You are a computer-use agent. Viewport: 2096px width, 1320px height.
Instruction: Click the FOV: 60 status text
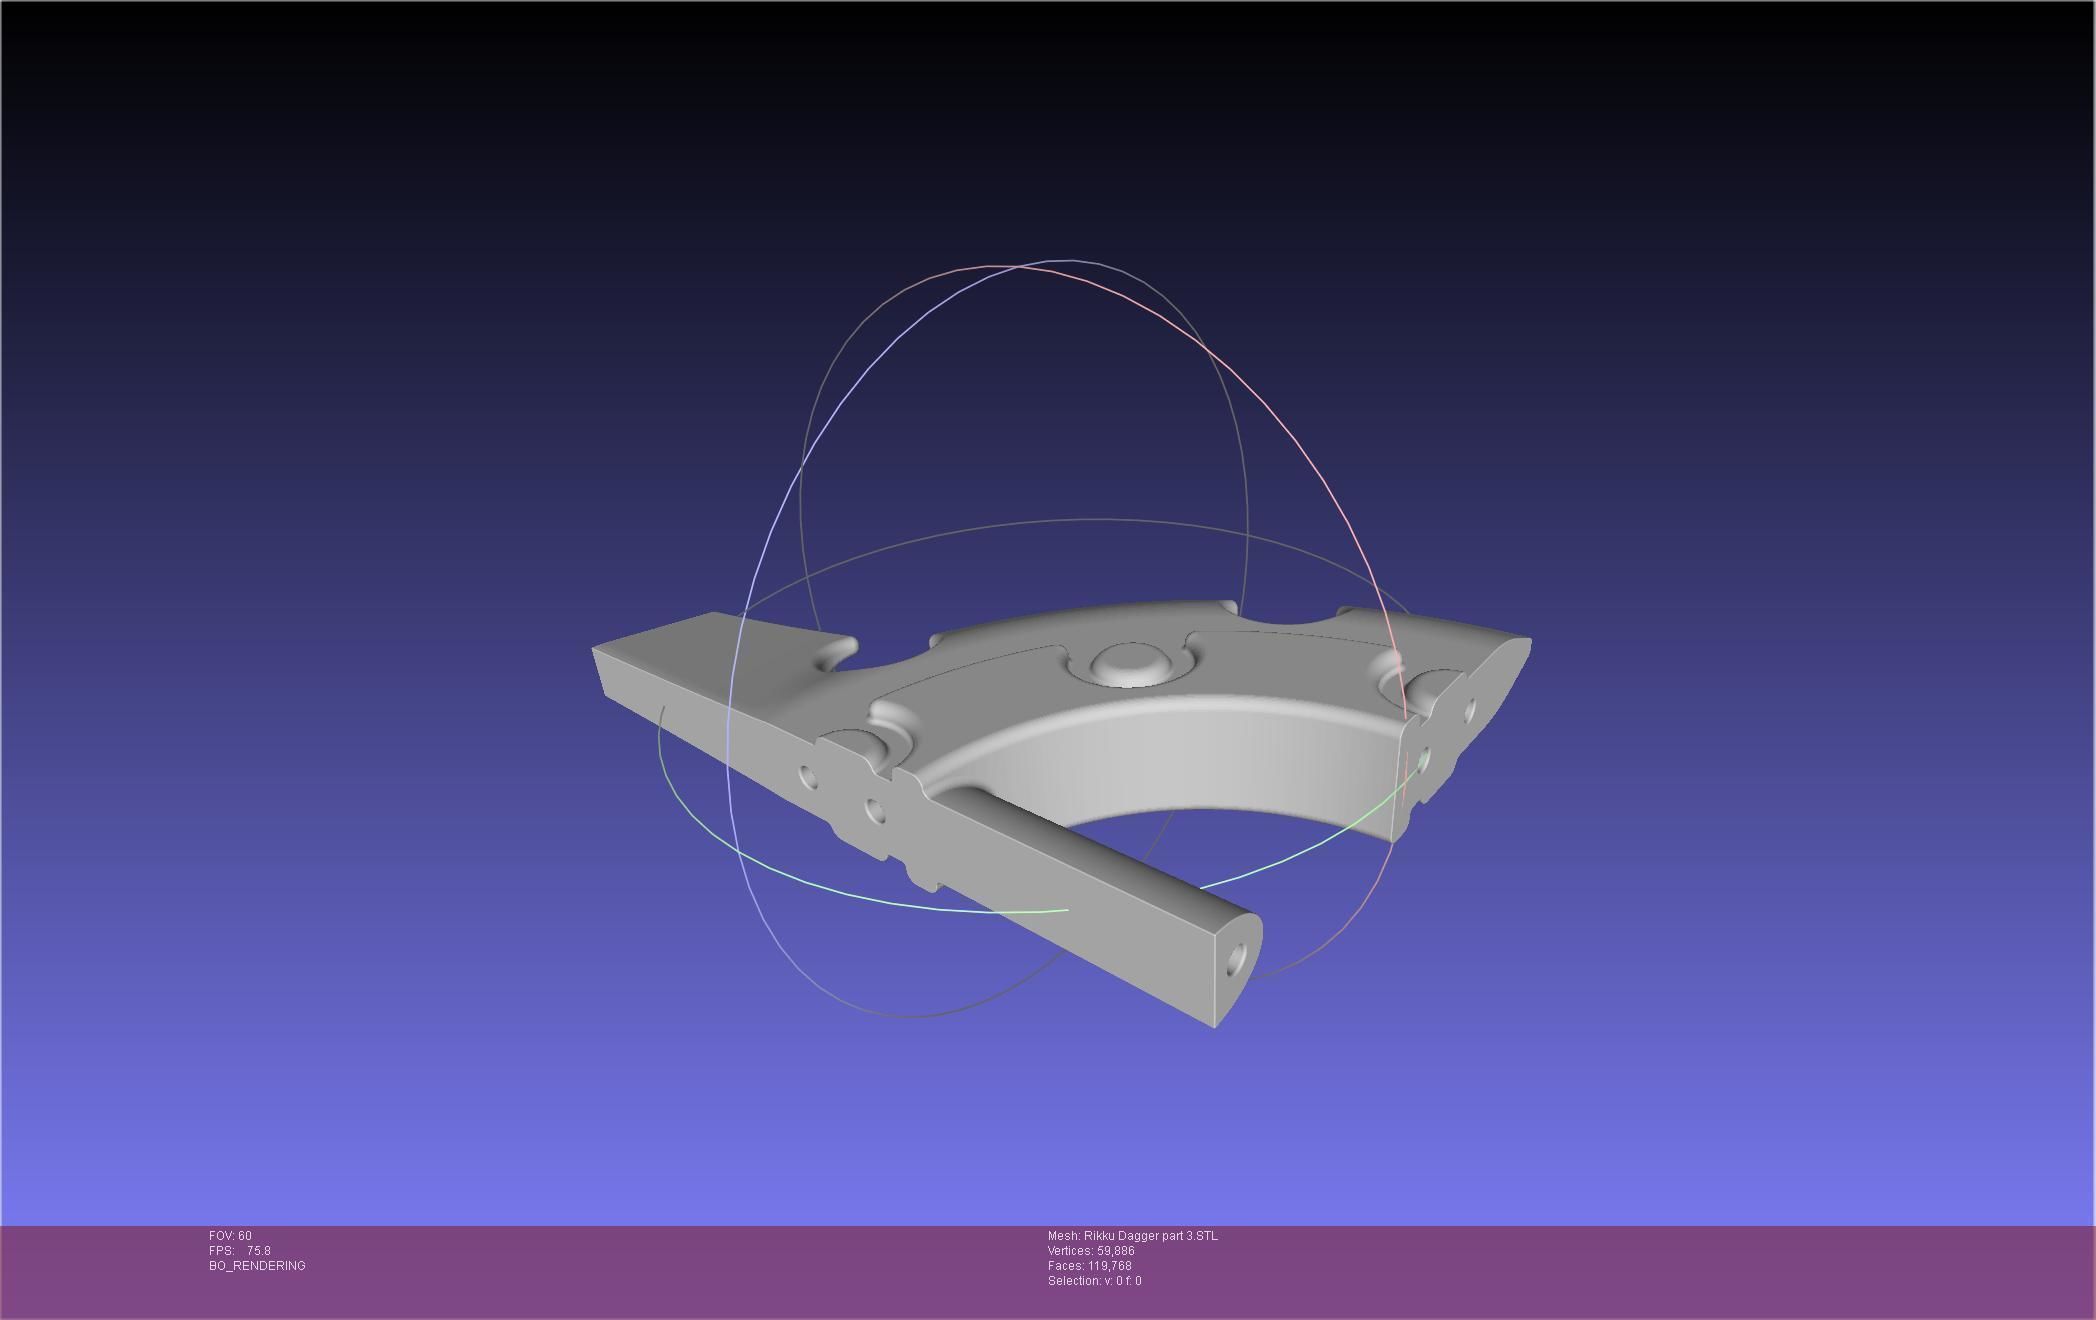click(230, 1236)
